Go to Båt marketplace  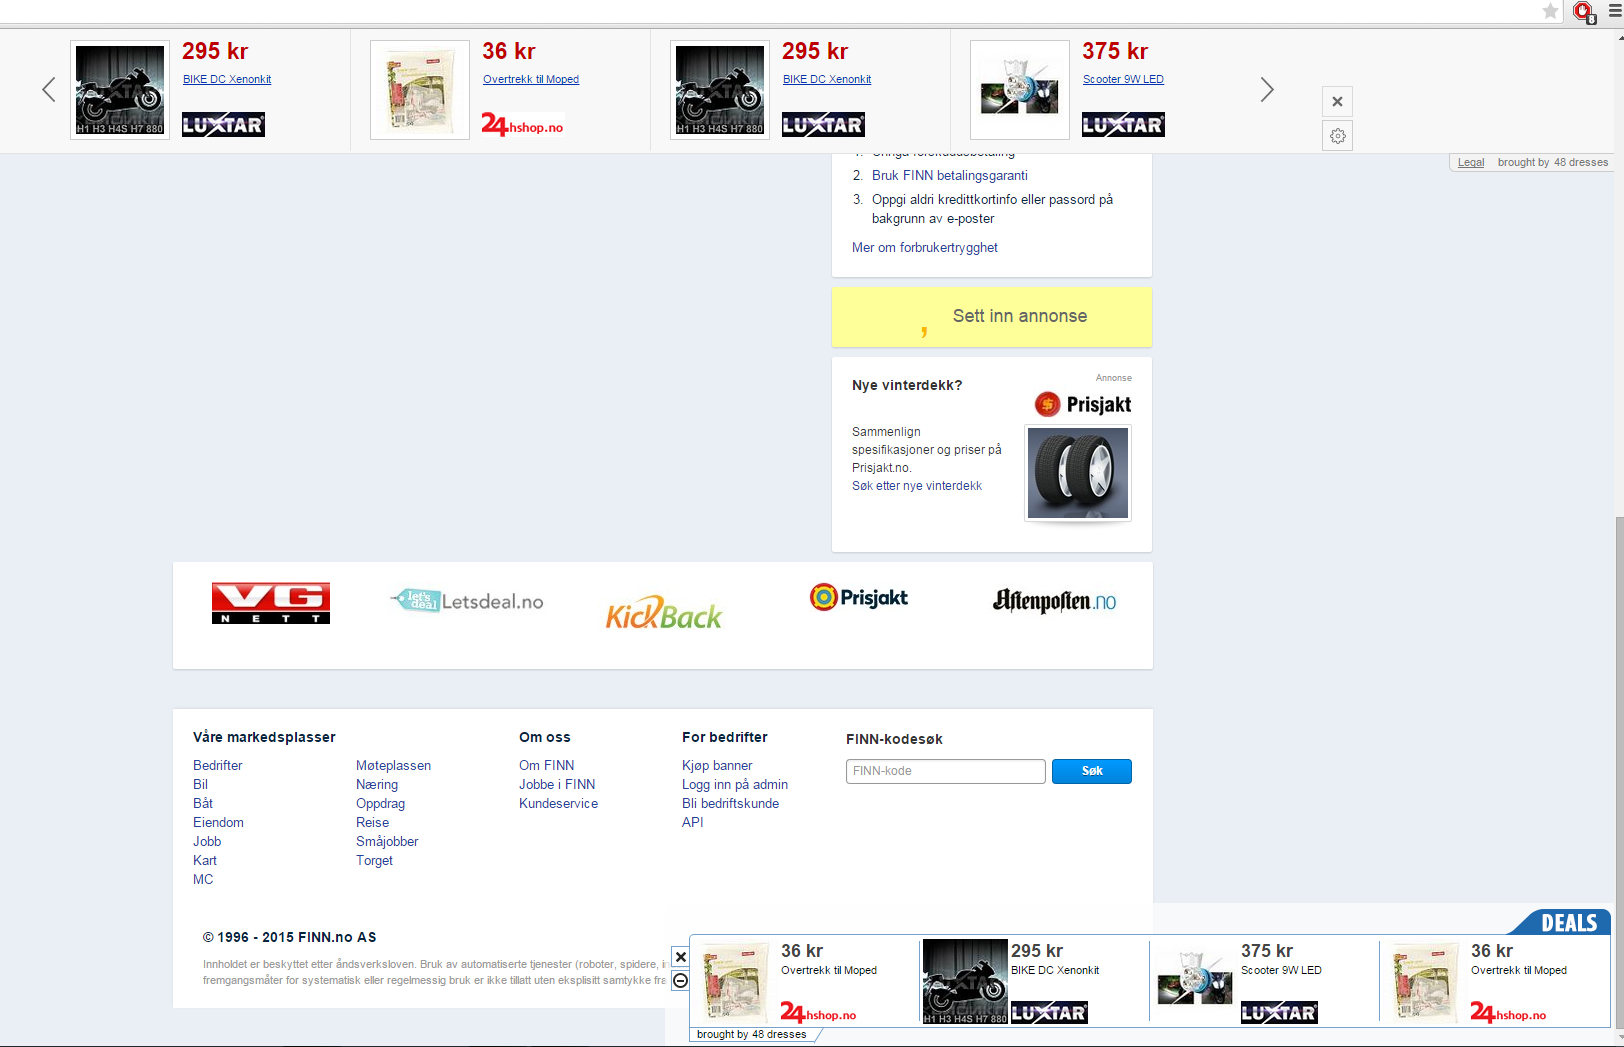click(x=203, y=803)
